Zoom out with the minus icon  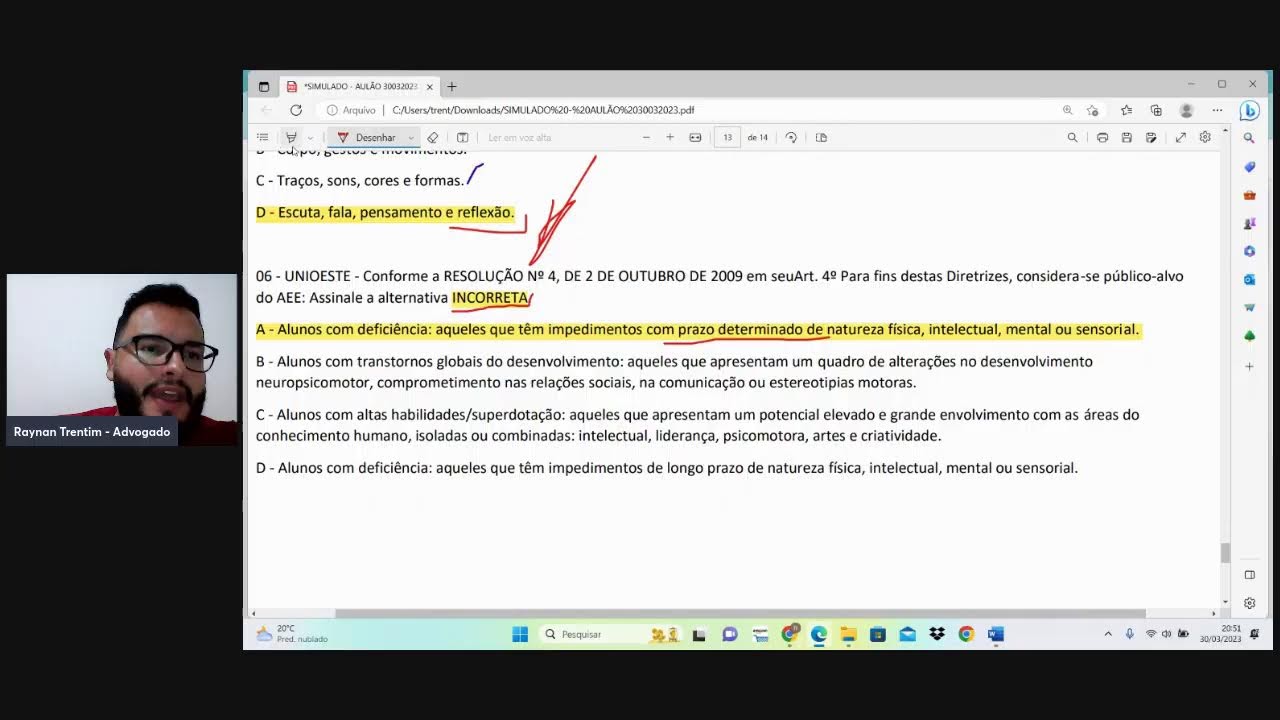(646, 137)
